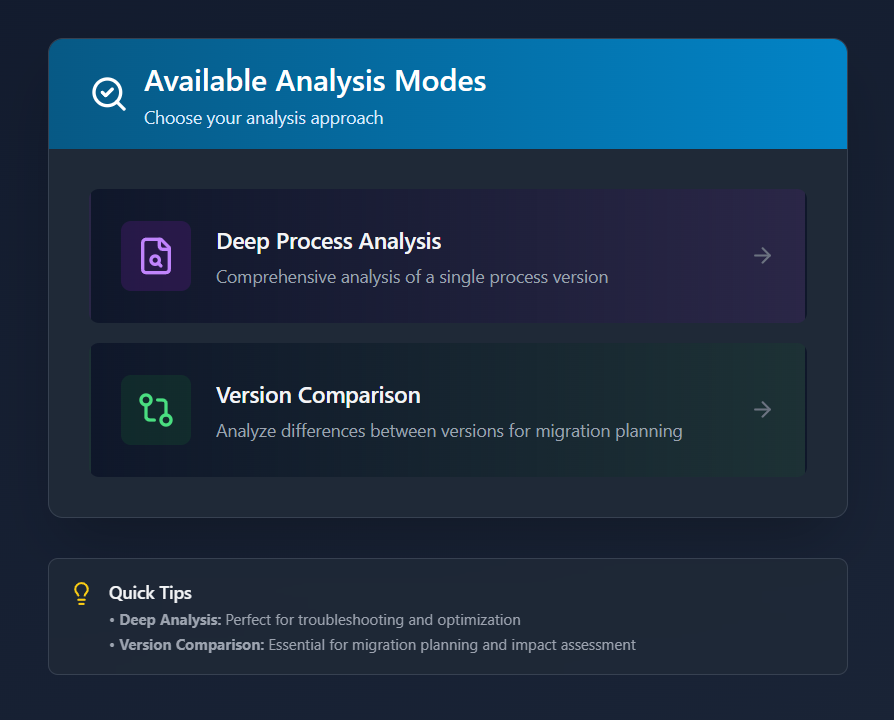894x720 pixels.
Task: Click the purple document search icon
Action: click(x=156, y=256)
